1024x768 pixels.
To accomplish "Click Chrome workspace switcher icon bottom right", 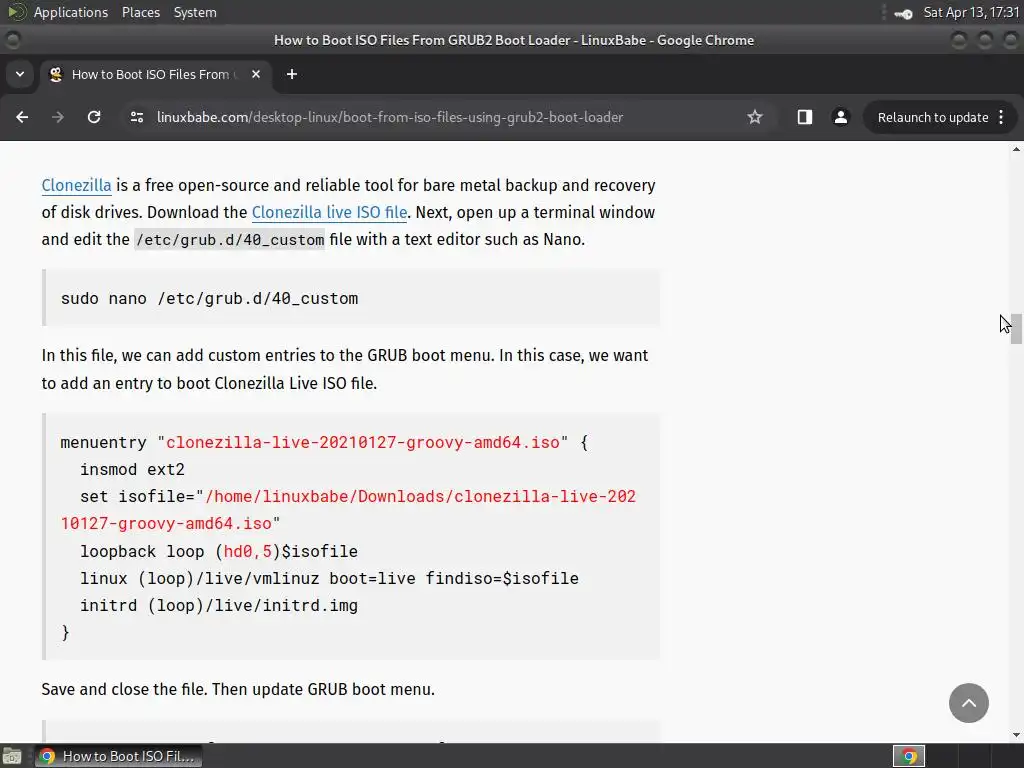I will tap(908, 756).
